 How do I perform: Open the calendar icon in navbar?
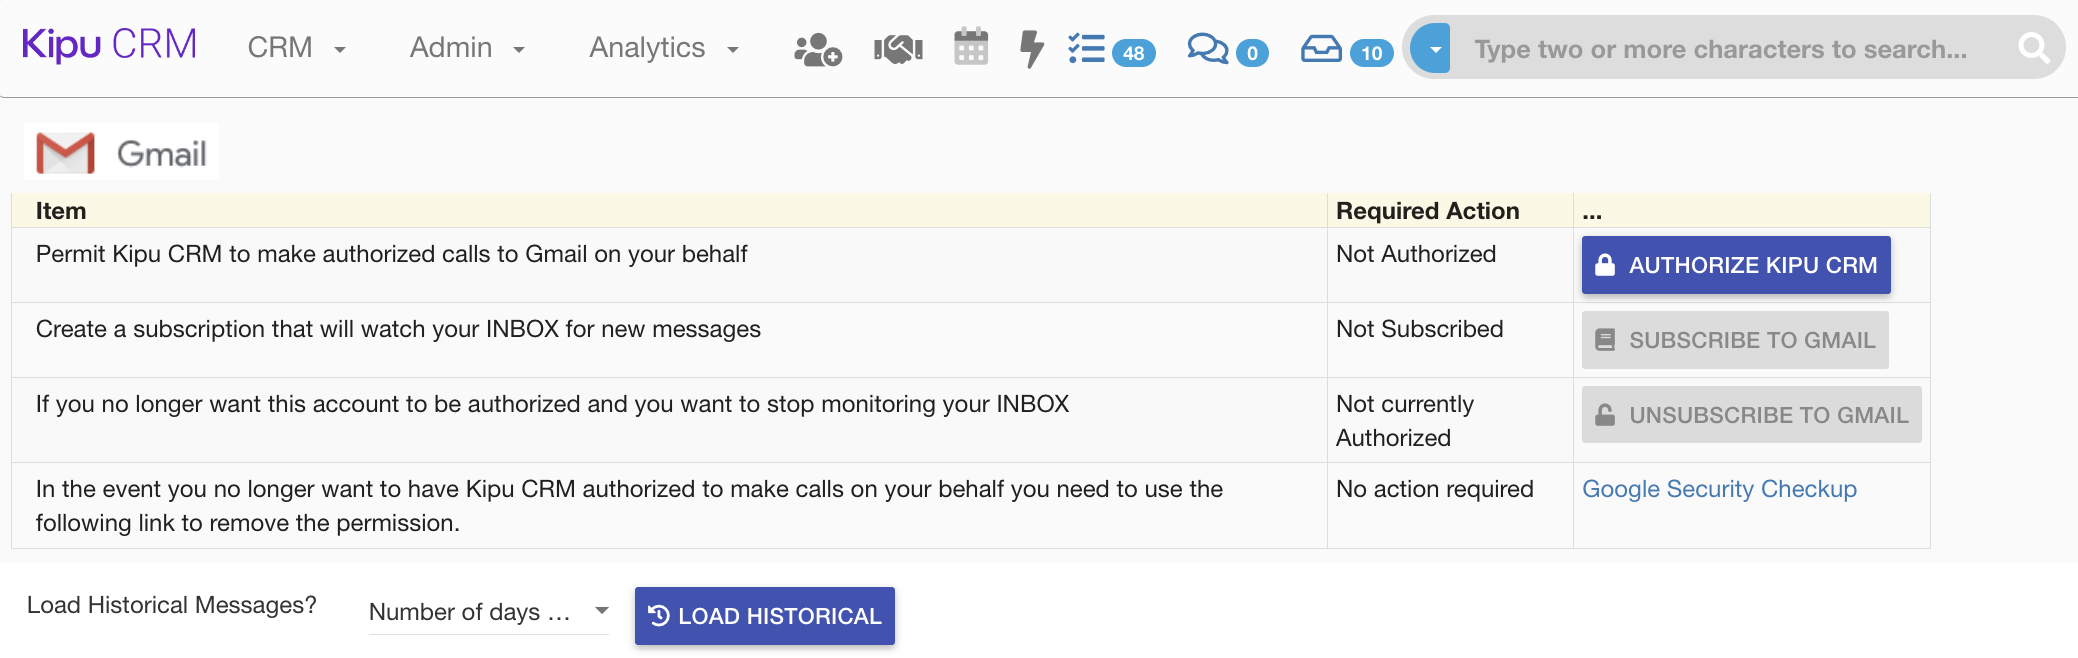point(970,48)
